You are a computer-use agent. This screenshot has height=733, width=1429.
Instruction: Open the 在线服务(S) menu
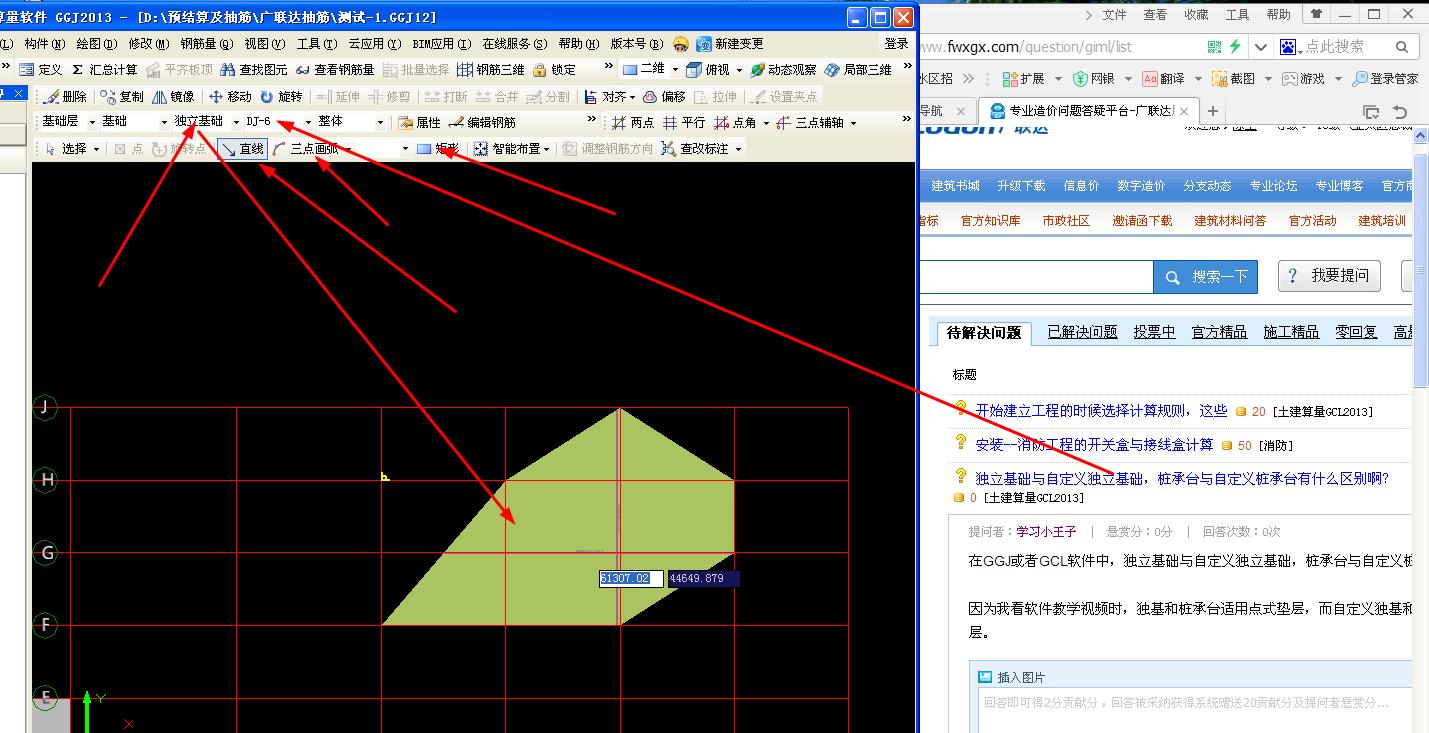(514, 44)
